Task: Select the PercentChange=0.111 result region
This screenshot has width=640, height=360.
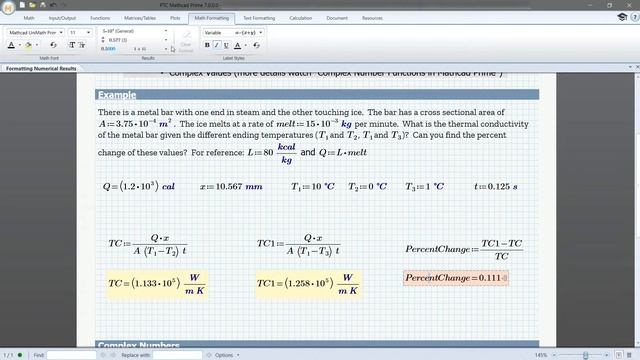Action: coord(456,278)
